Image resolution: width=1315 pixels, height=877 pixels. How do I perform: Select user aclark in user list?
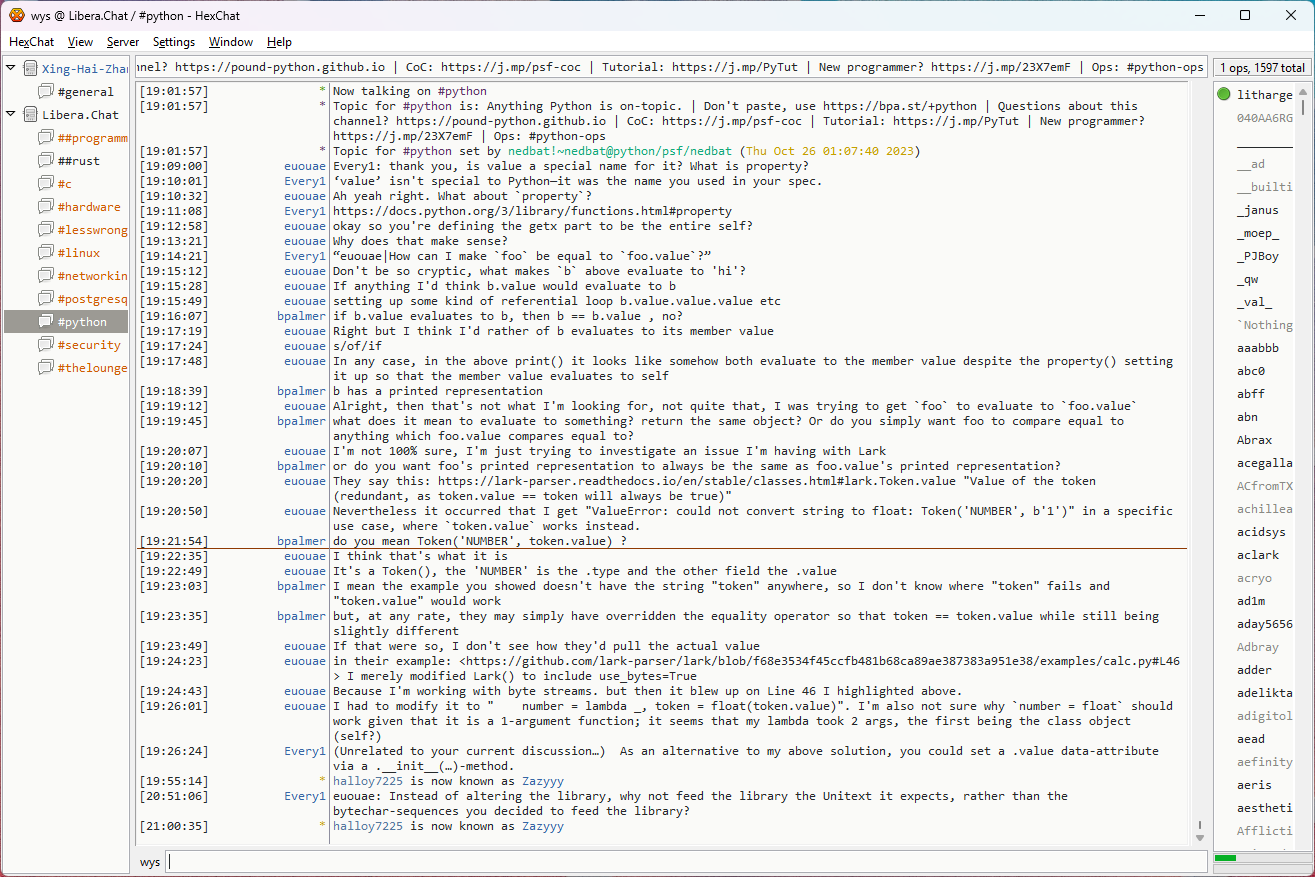click(x=1257, y=555)
